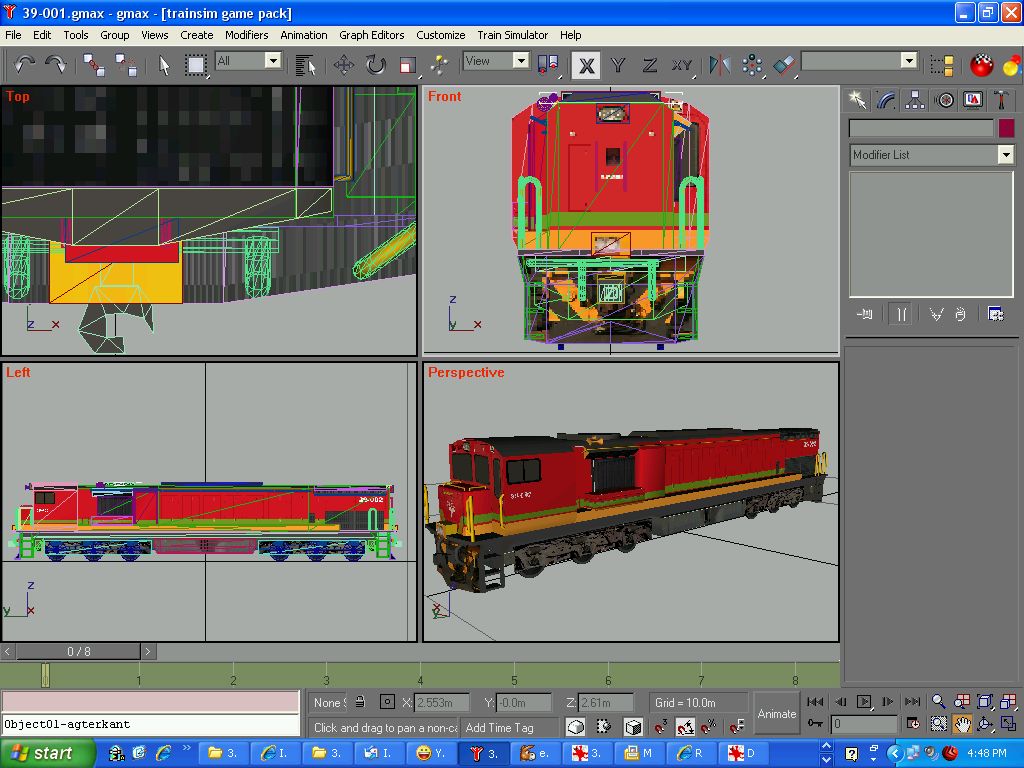Click the Mirror Selected Objects icon
The image size is (1024, 768).
[x=719, y=65]
